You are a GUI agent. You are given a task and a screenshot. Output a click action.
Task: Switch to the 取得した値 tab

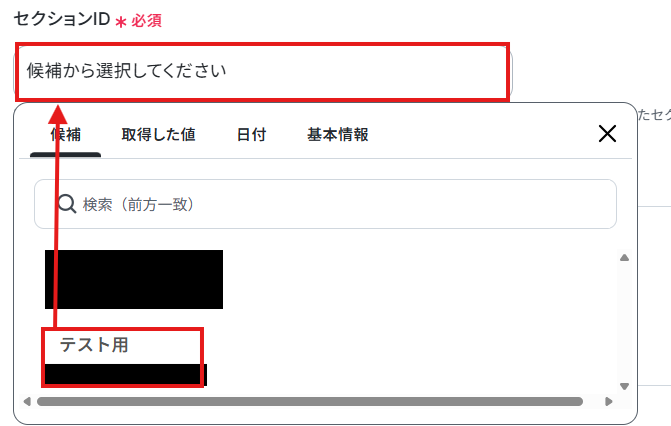tap(158, 134)
